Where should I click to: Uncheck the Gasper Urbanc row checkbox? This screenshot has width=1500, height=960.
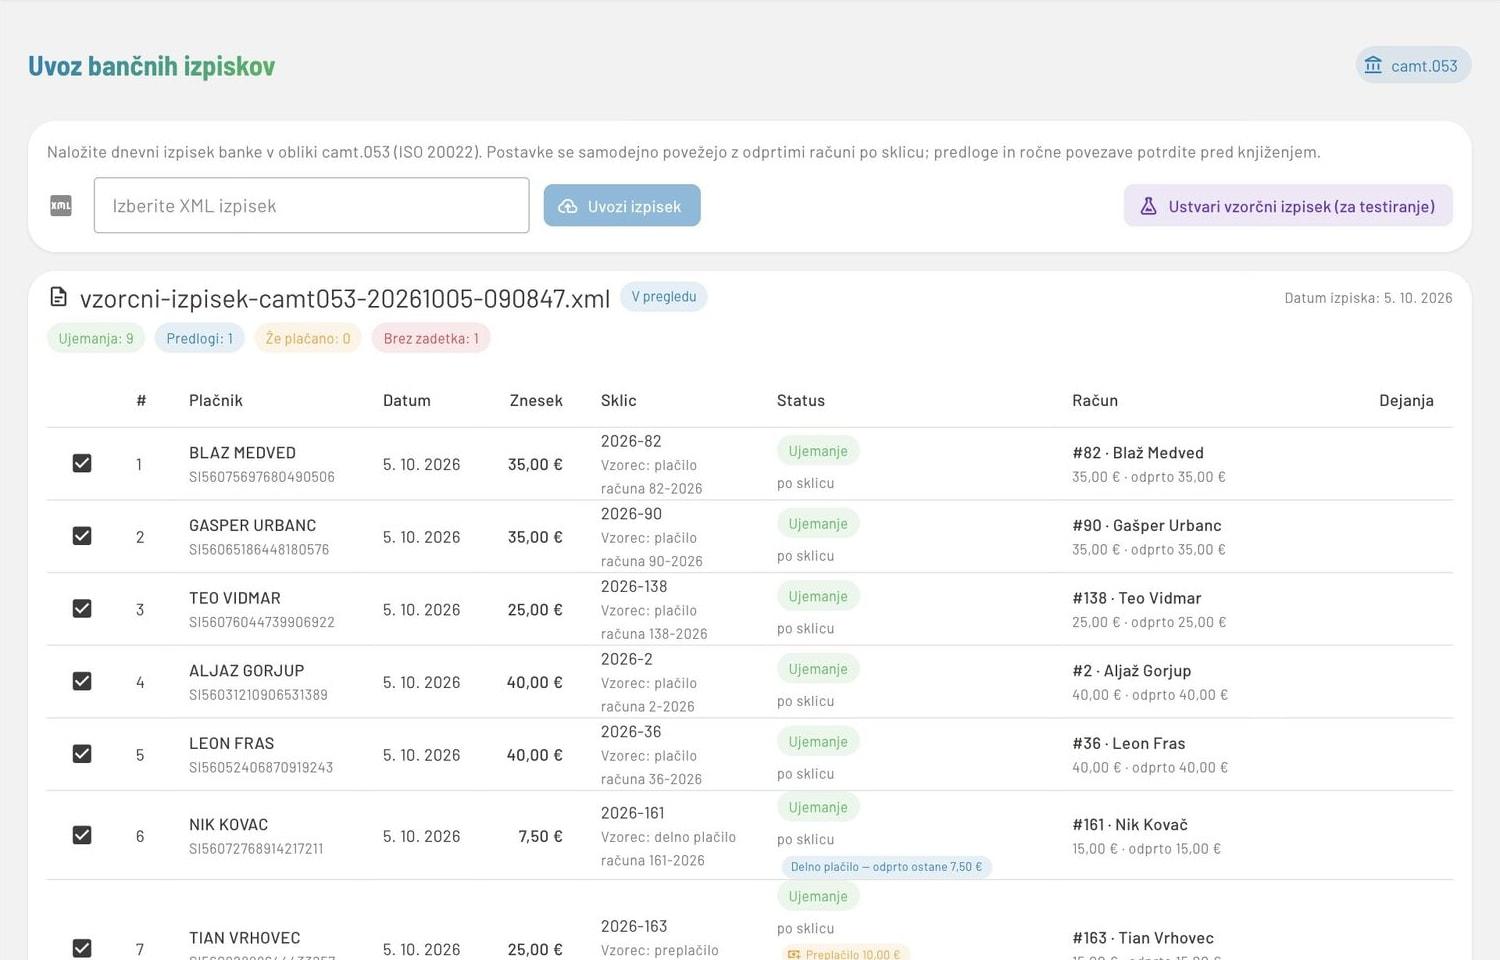[82, 536]
